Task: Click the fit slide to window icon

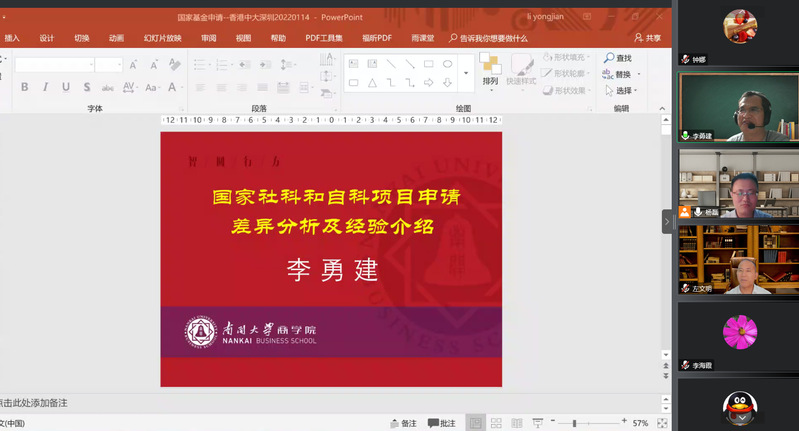Action: tap(662, 423)
